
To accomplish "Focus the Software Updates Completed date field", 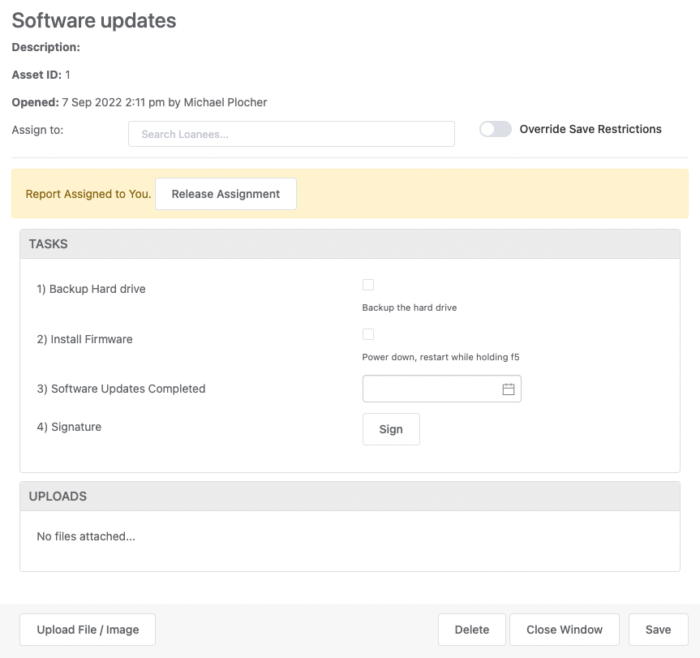I will [431, 389].
